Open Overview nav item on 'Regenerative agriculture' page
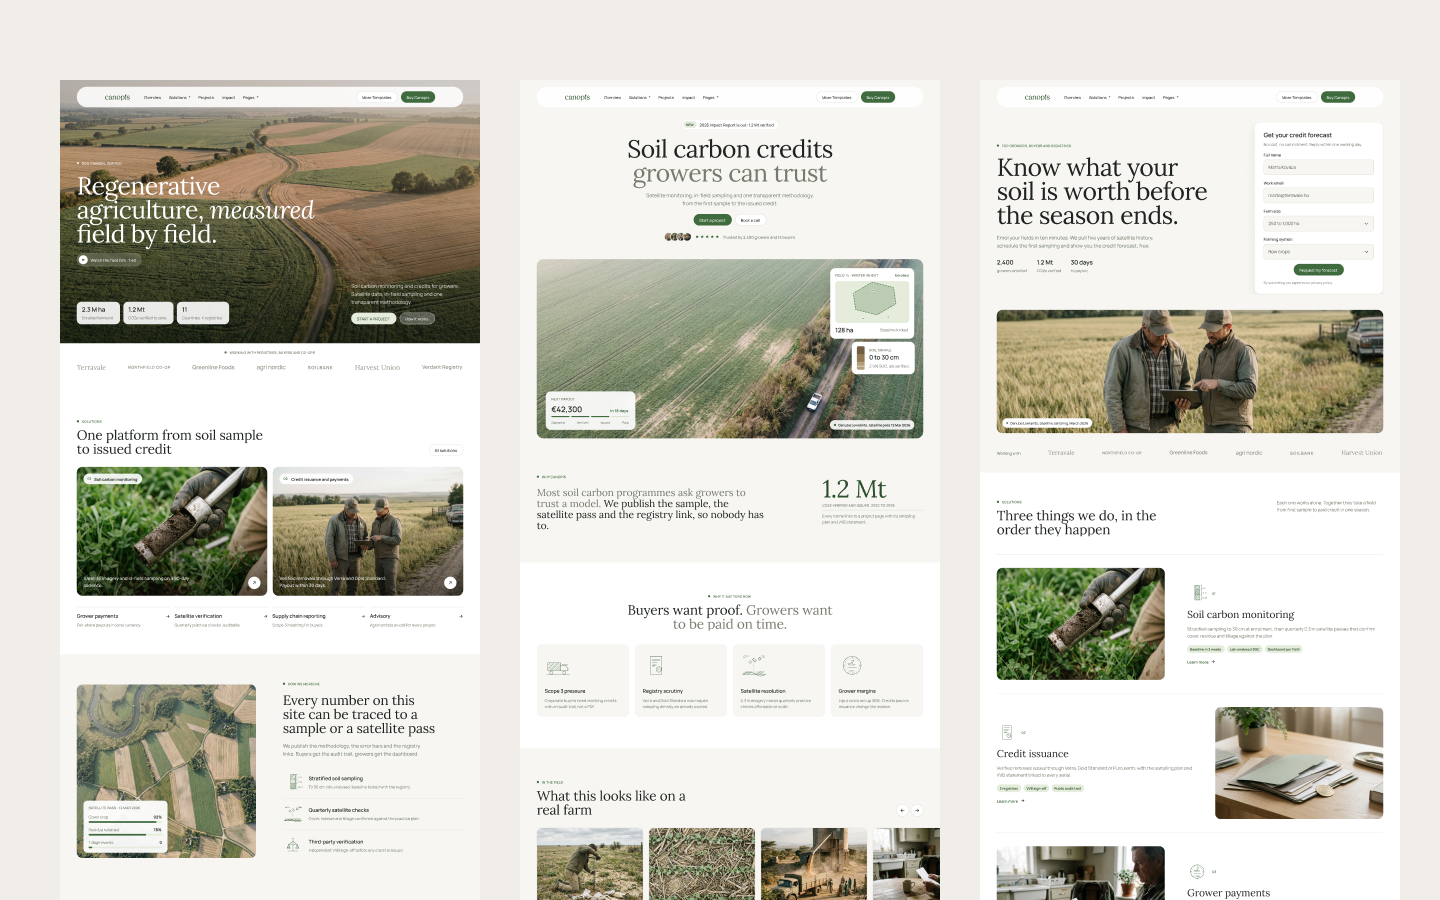Screen dimensions: 1440x900 point(152,97)
